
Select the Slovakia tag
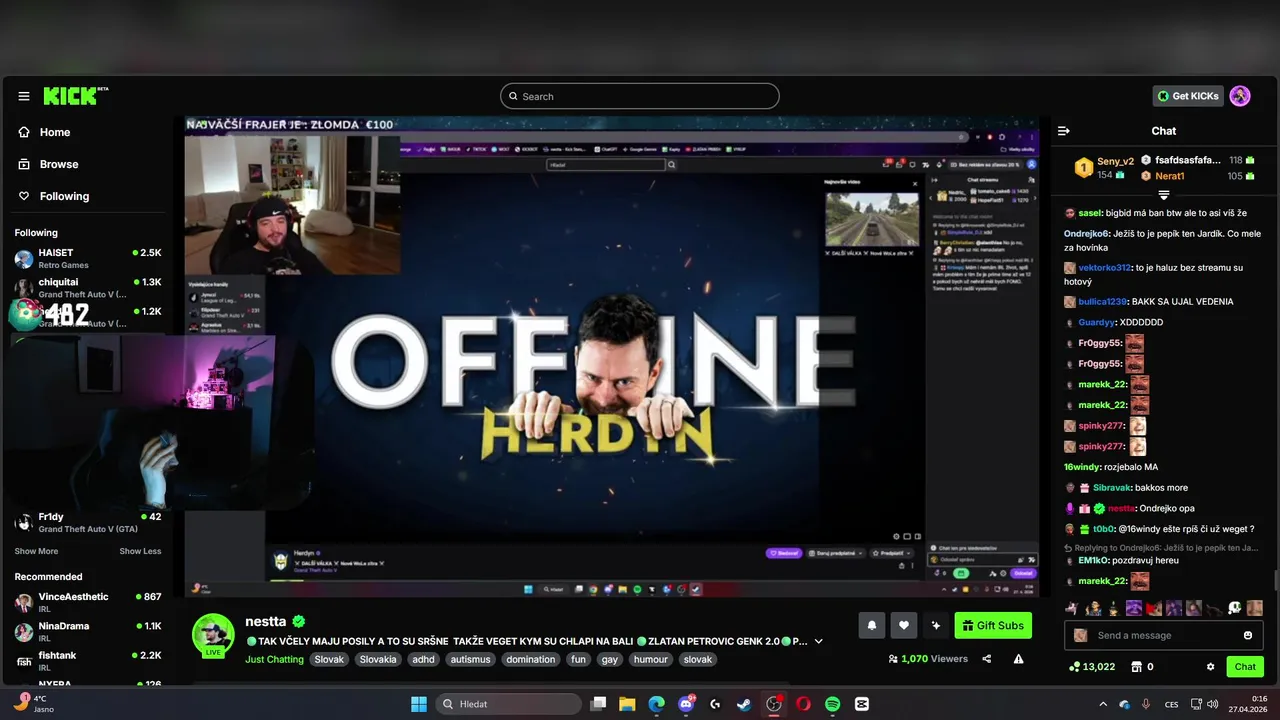(378, 660)
